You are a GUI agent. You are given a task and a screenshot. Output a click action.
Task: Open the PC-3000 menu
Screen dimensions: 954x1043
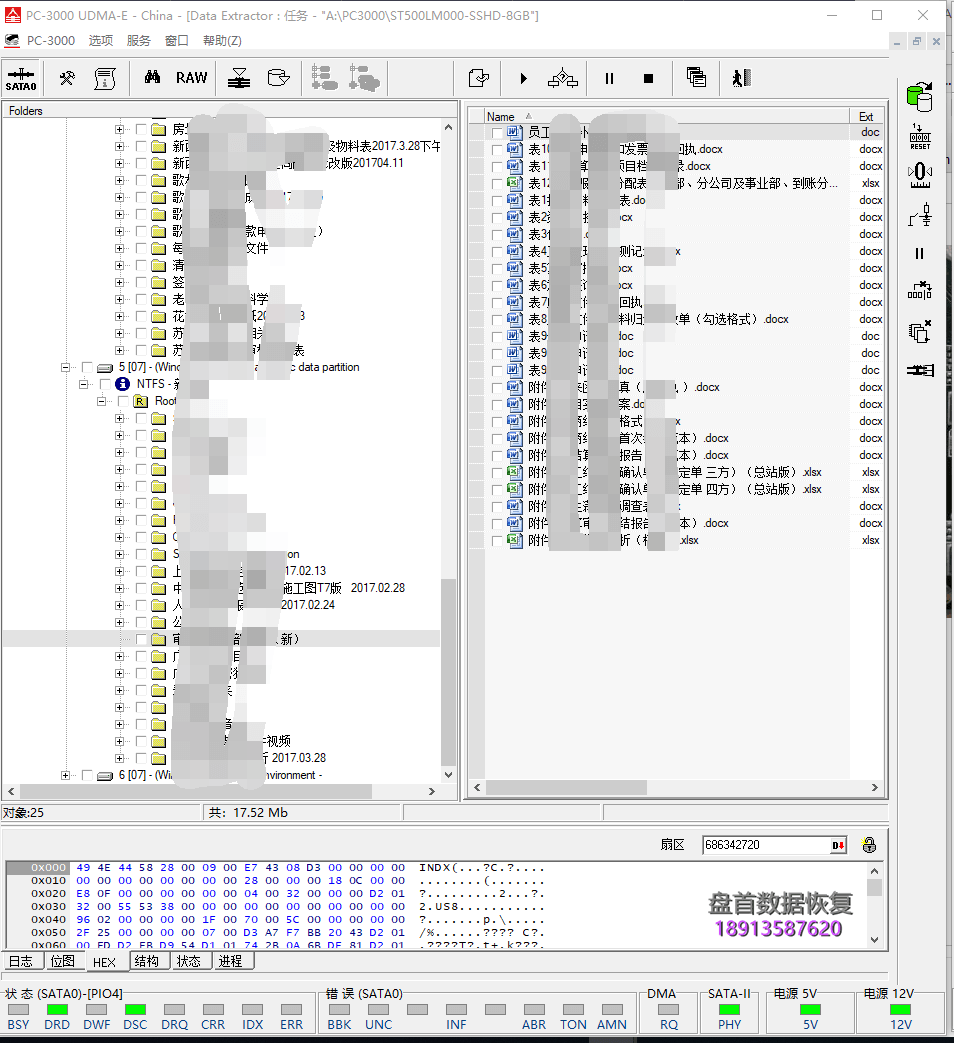[51, 41]
